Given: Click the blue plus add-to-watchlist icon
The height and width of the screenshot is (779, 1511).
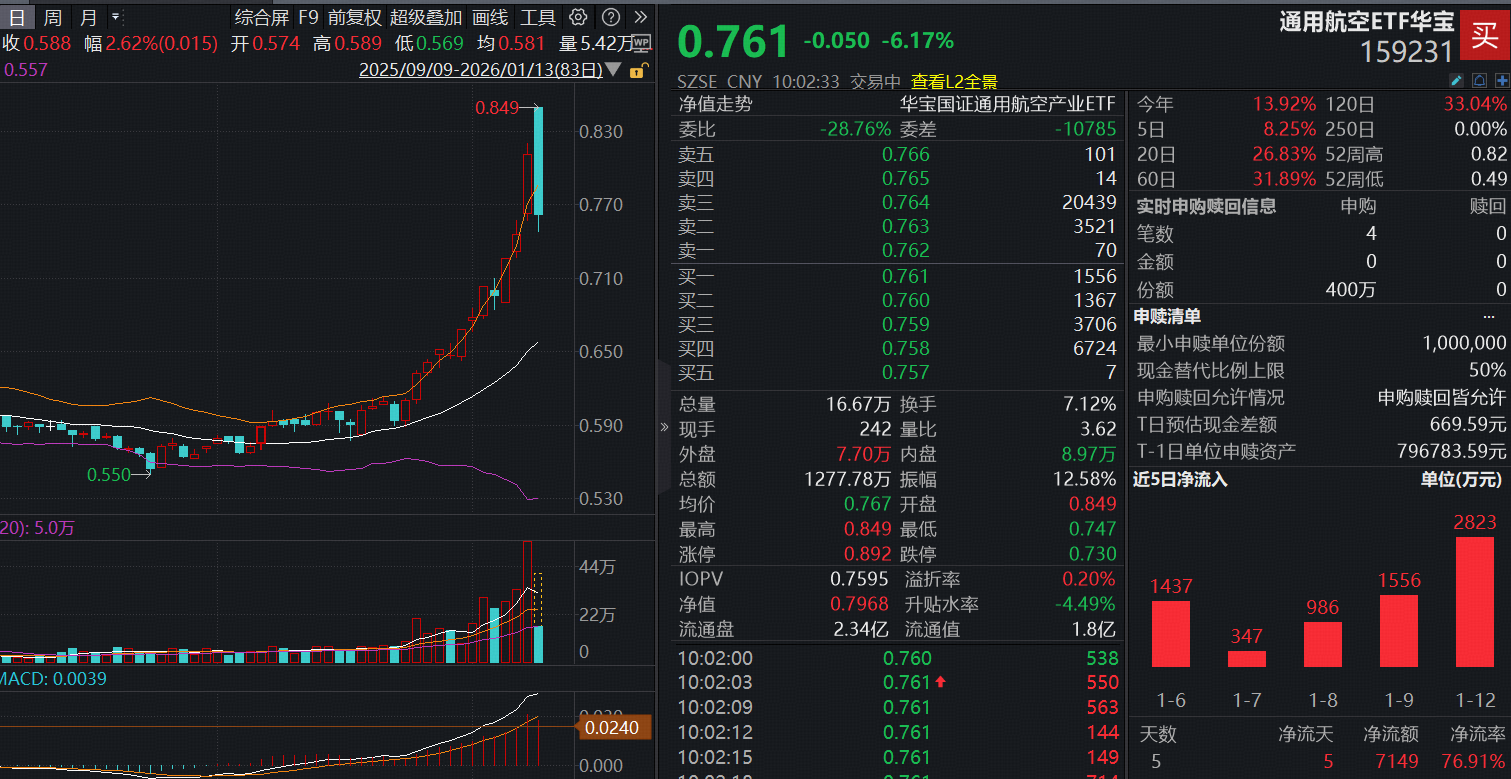Looking at the screenshot, I should tap(1502, 80).
